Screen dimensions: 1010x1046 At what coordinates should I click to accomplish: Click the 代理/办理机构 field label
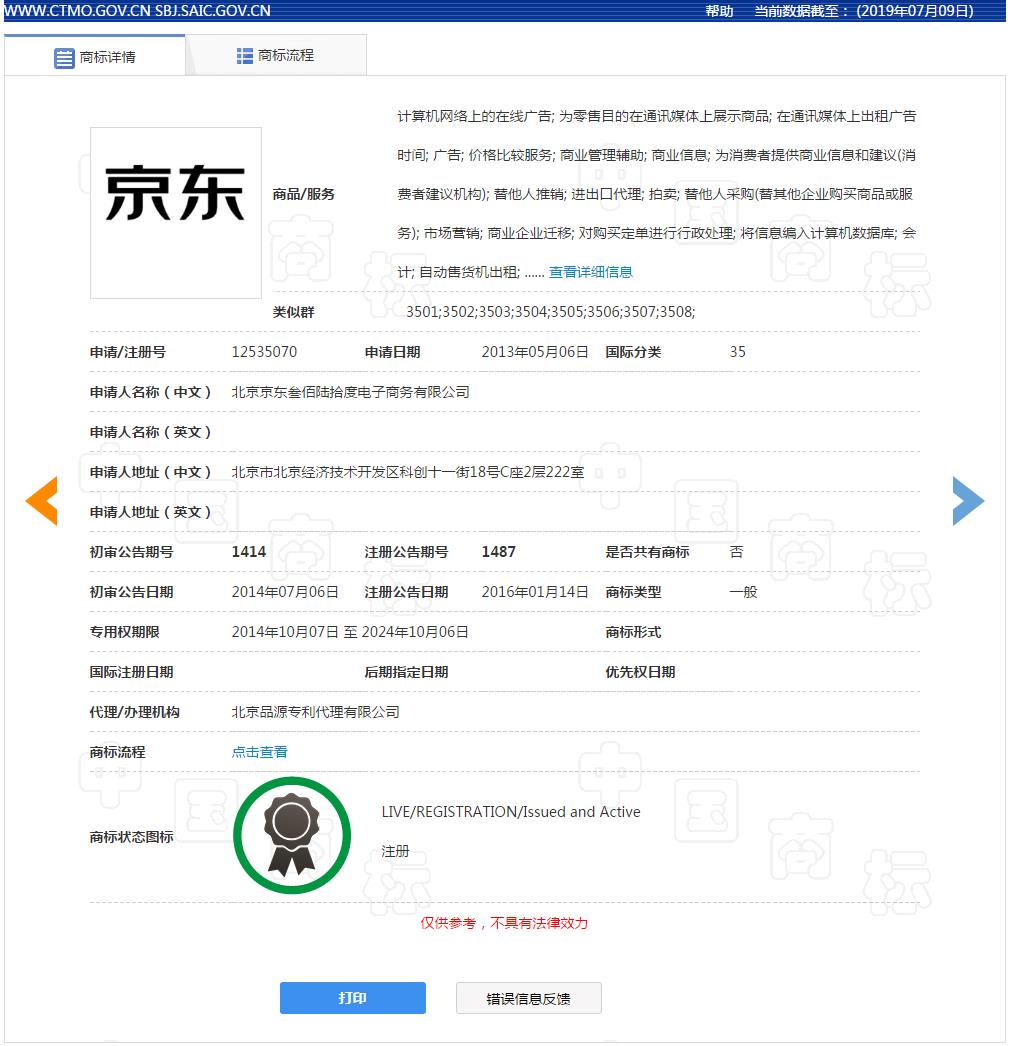pyautogui.click(x=135, y=712)
